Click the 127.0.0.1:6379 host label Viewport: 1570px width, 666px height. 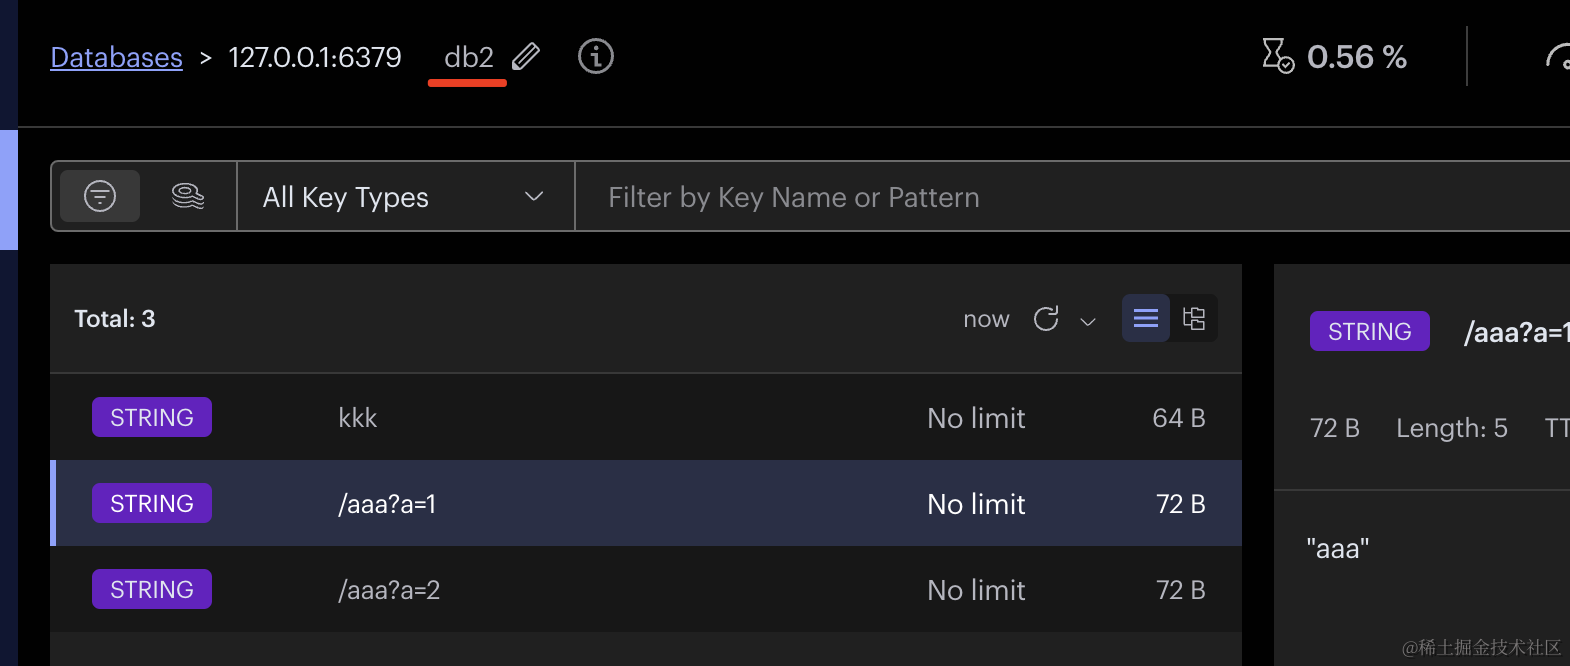pyautogui.click(x=315, y=57)
